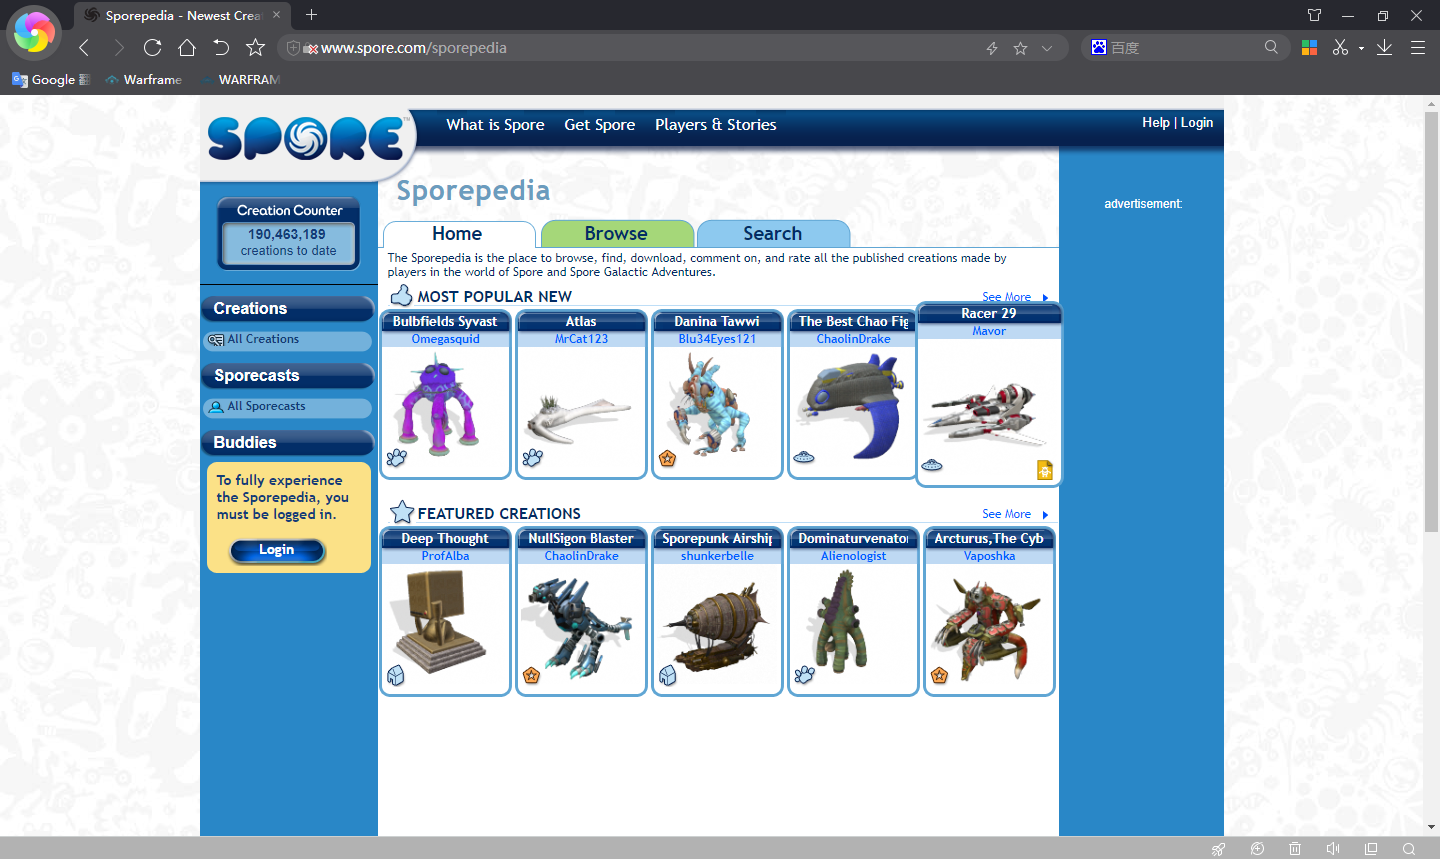Click the building icon on Deep Thought card
Viewport: 1440px width, 859px height.
(x=396, y=676)
